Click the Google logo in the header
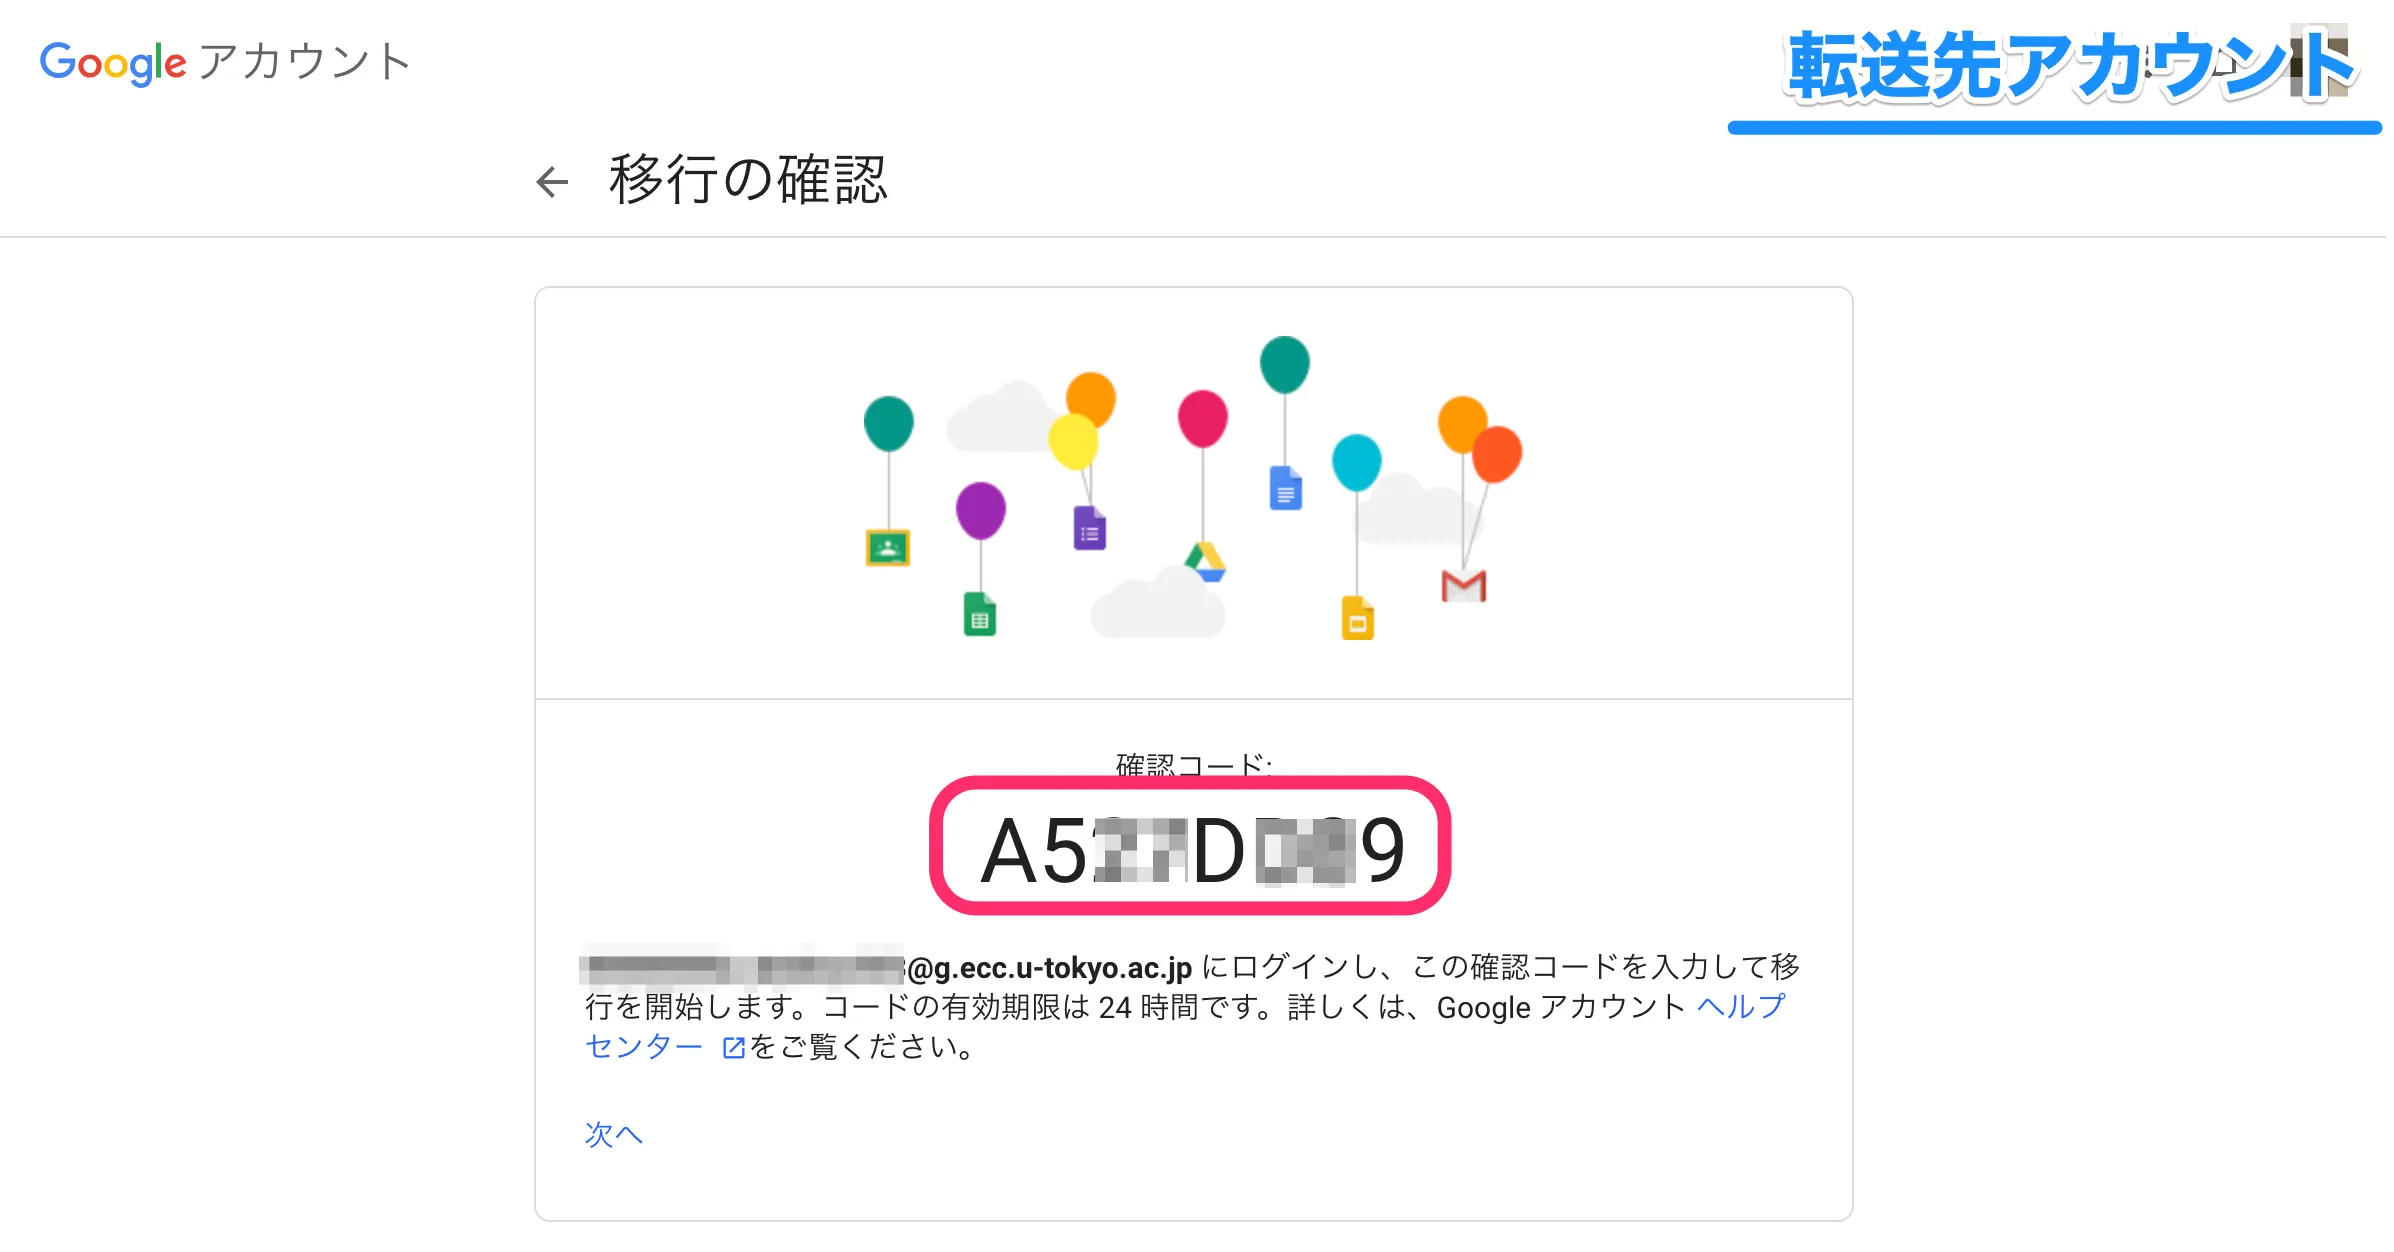 [113, 62]
